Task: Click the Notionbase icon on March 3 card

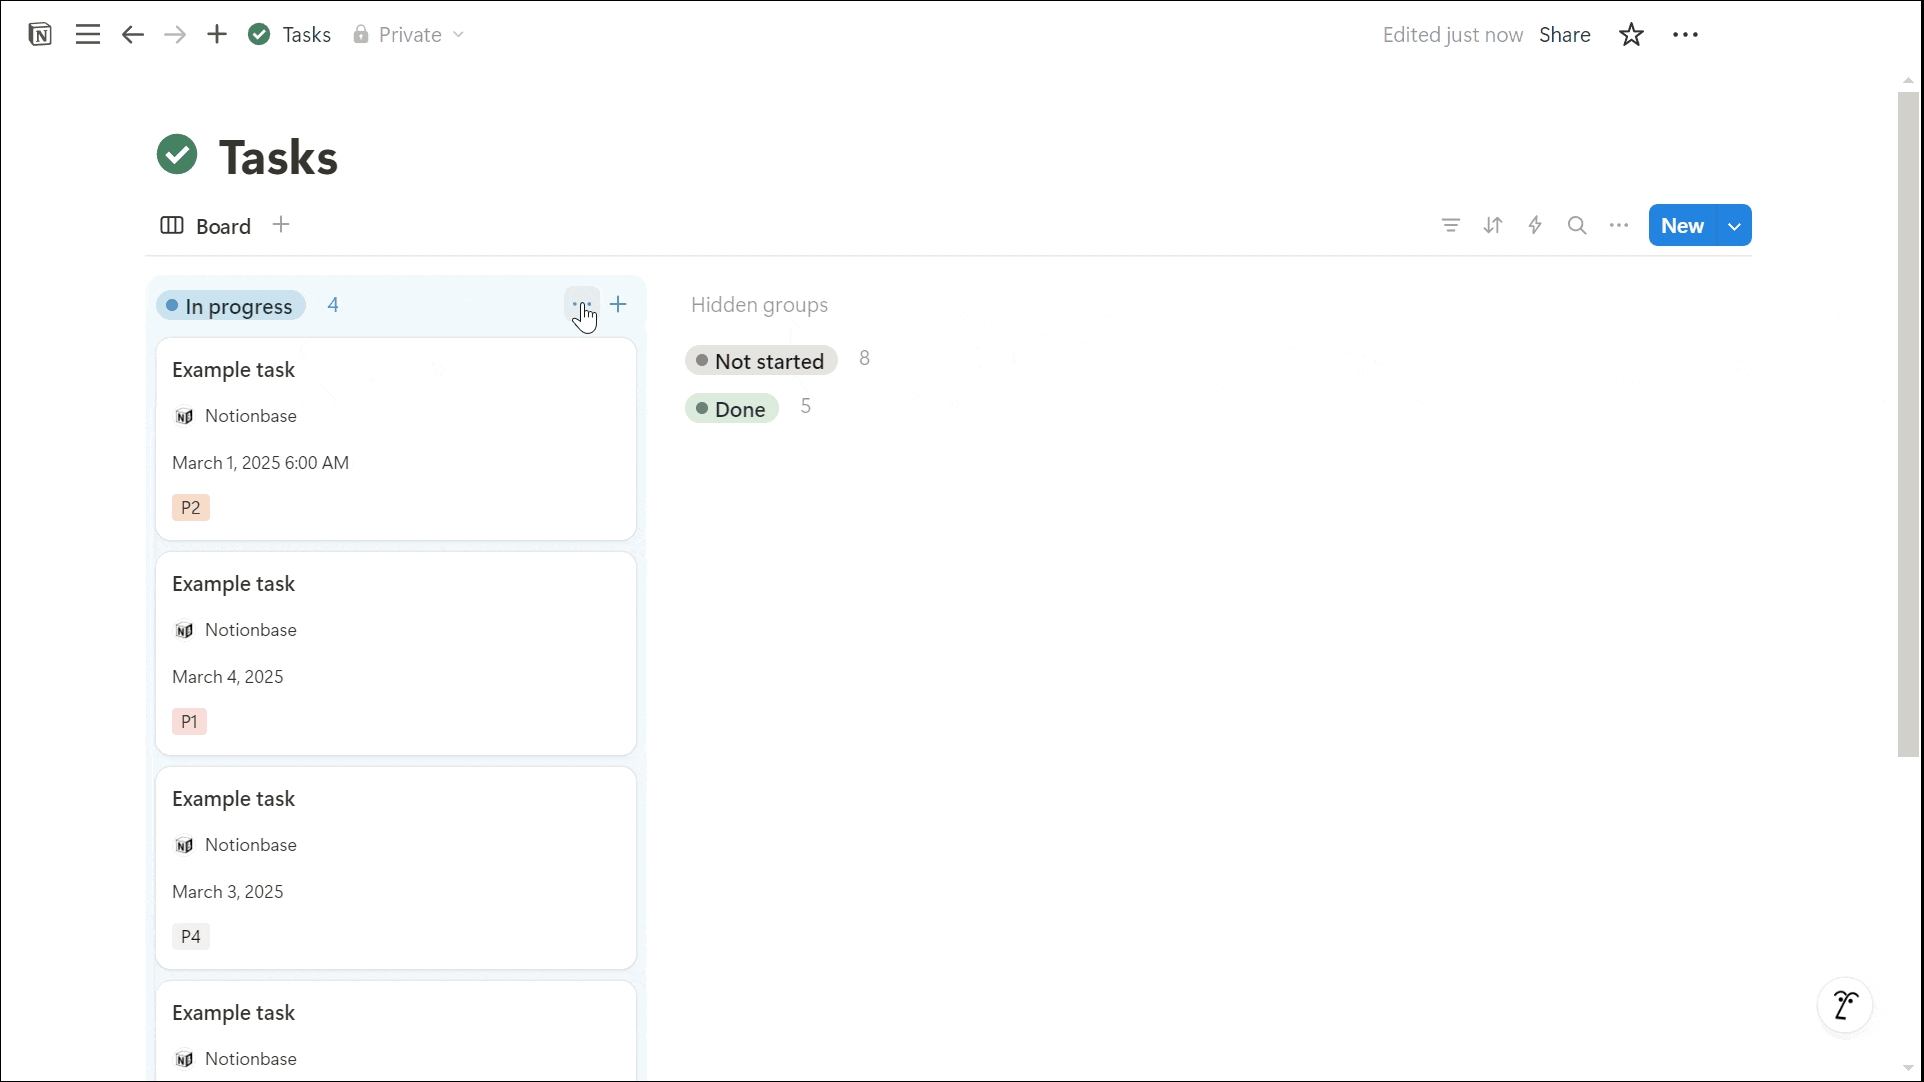Action: tap(184, 845)
